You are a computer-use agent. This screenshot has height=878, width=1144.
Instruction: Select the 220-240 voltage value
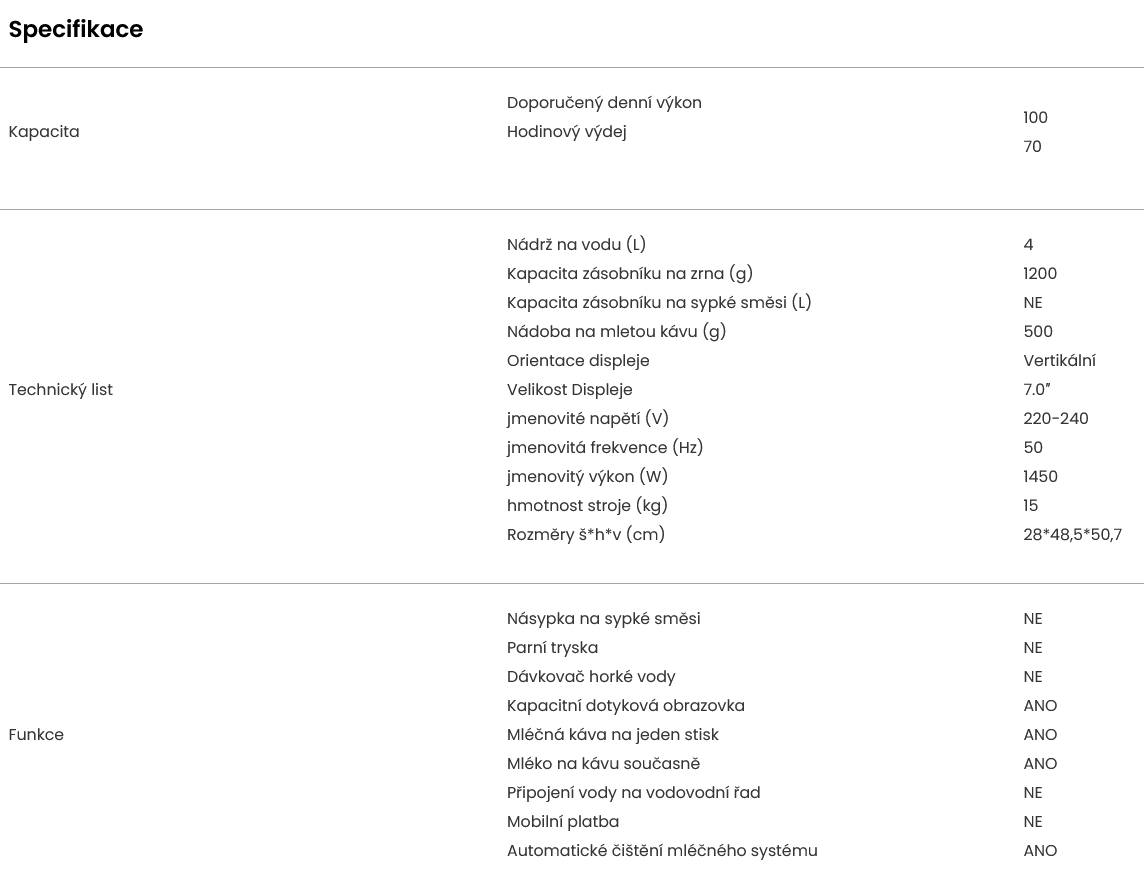click(1055, 419)
